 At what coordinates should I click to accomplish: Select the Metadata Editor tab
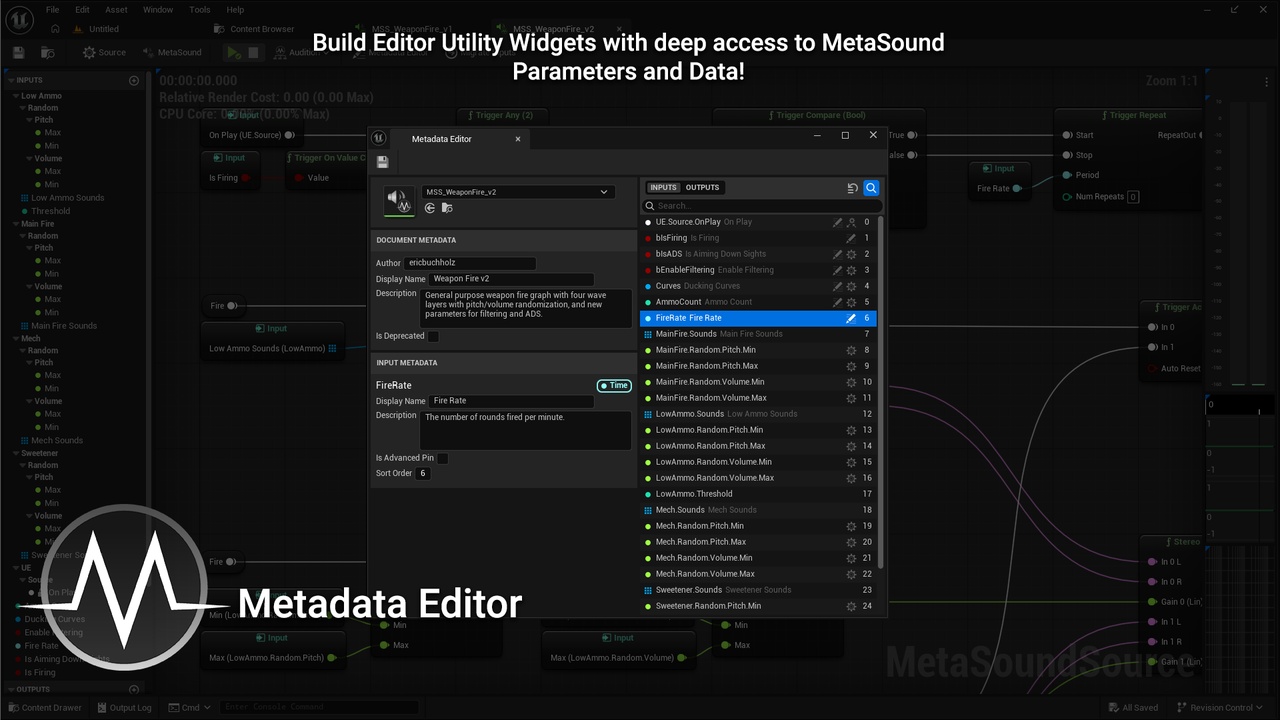tap(442, 139)
